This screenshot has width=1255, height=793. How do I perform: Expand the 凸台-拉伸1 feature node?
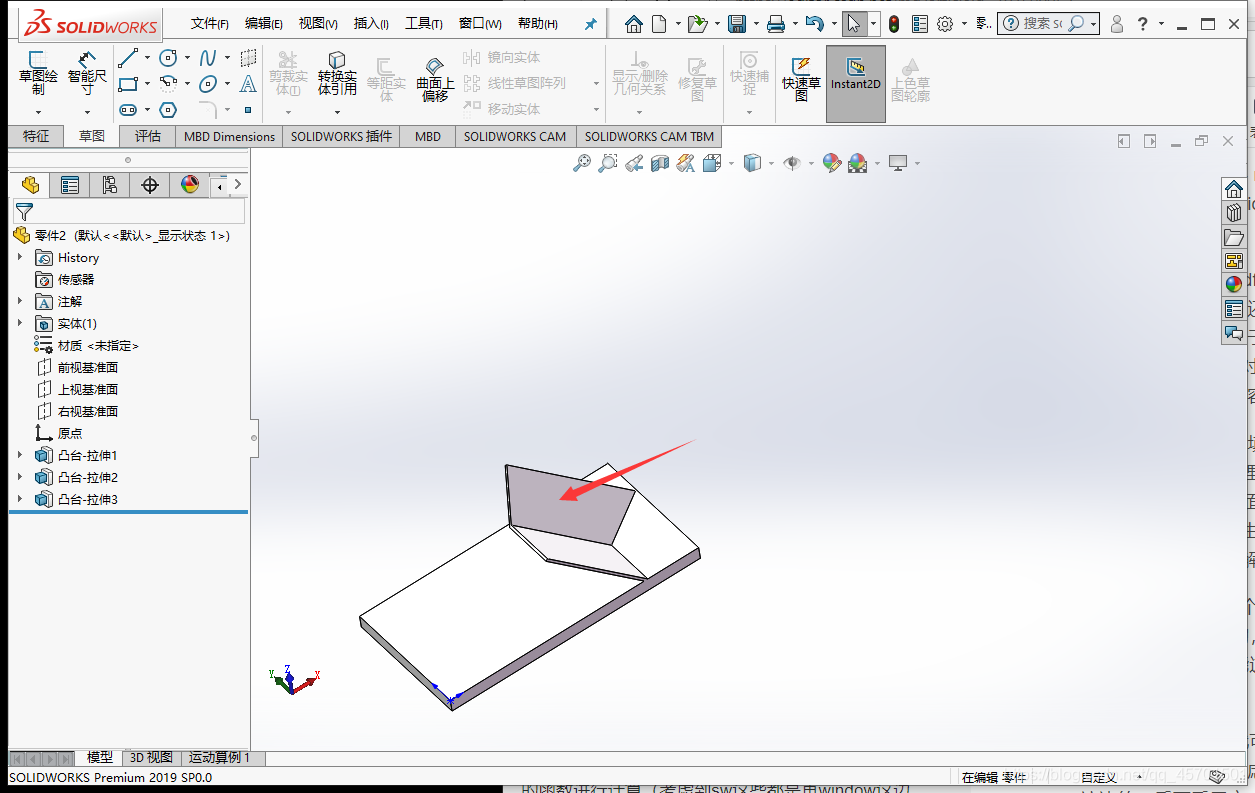[20, 455]
